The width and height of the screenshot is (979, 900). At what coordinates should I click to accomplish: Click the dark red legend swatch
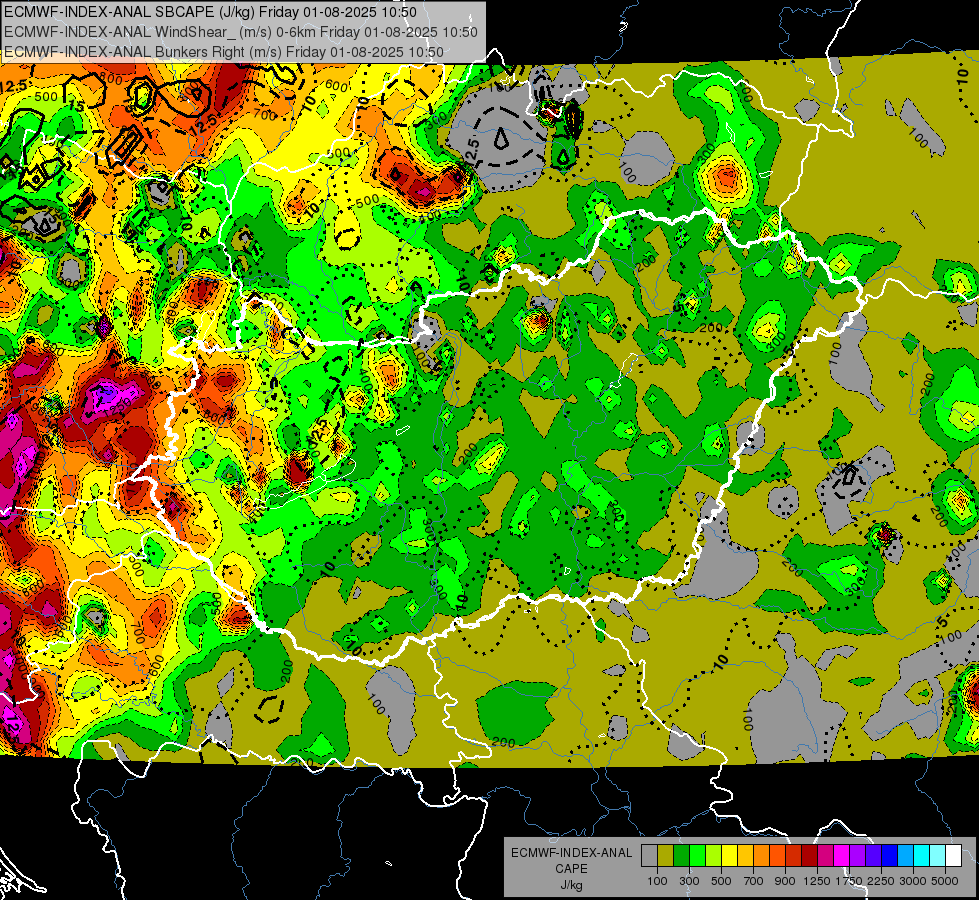pyautogui.click(x=809, y=856)
